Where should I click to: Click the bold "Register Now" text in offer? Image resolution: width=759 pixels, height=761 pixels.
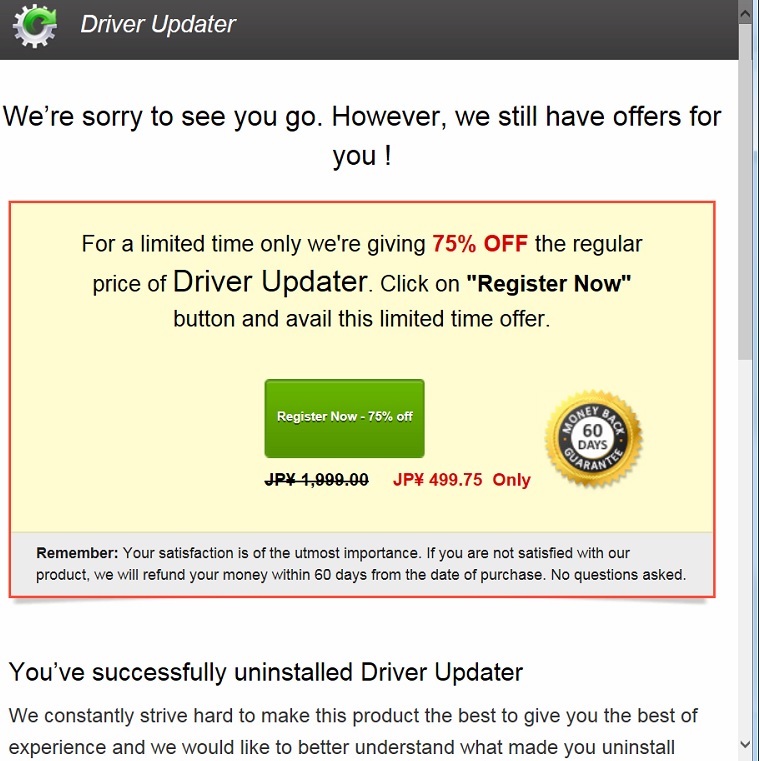(x=548, y=283)
